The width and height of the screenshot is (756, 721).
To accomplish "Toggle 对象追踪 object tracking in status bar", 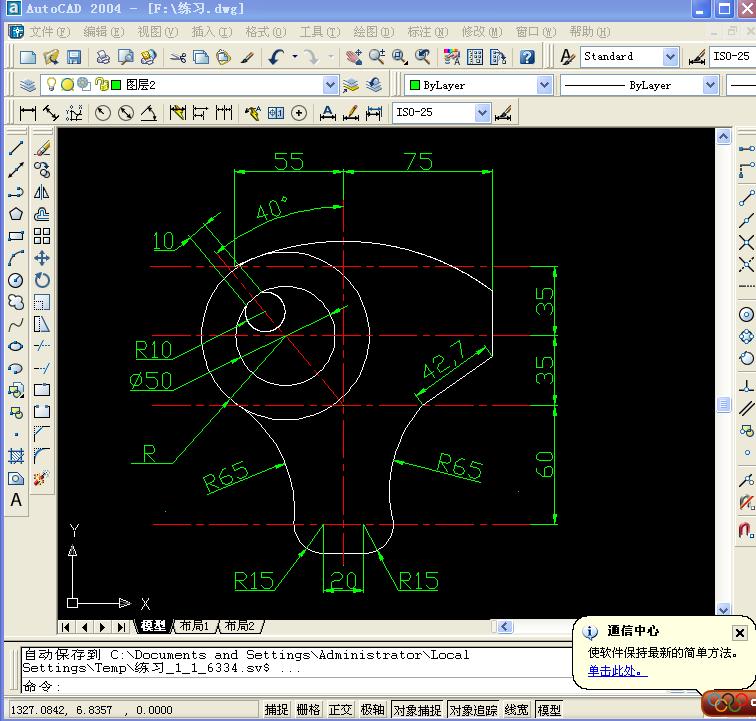I will click(x=473, y=710).
